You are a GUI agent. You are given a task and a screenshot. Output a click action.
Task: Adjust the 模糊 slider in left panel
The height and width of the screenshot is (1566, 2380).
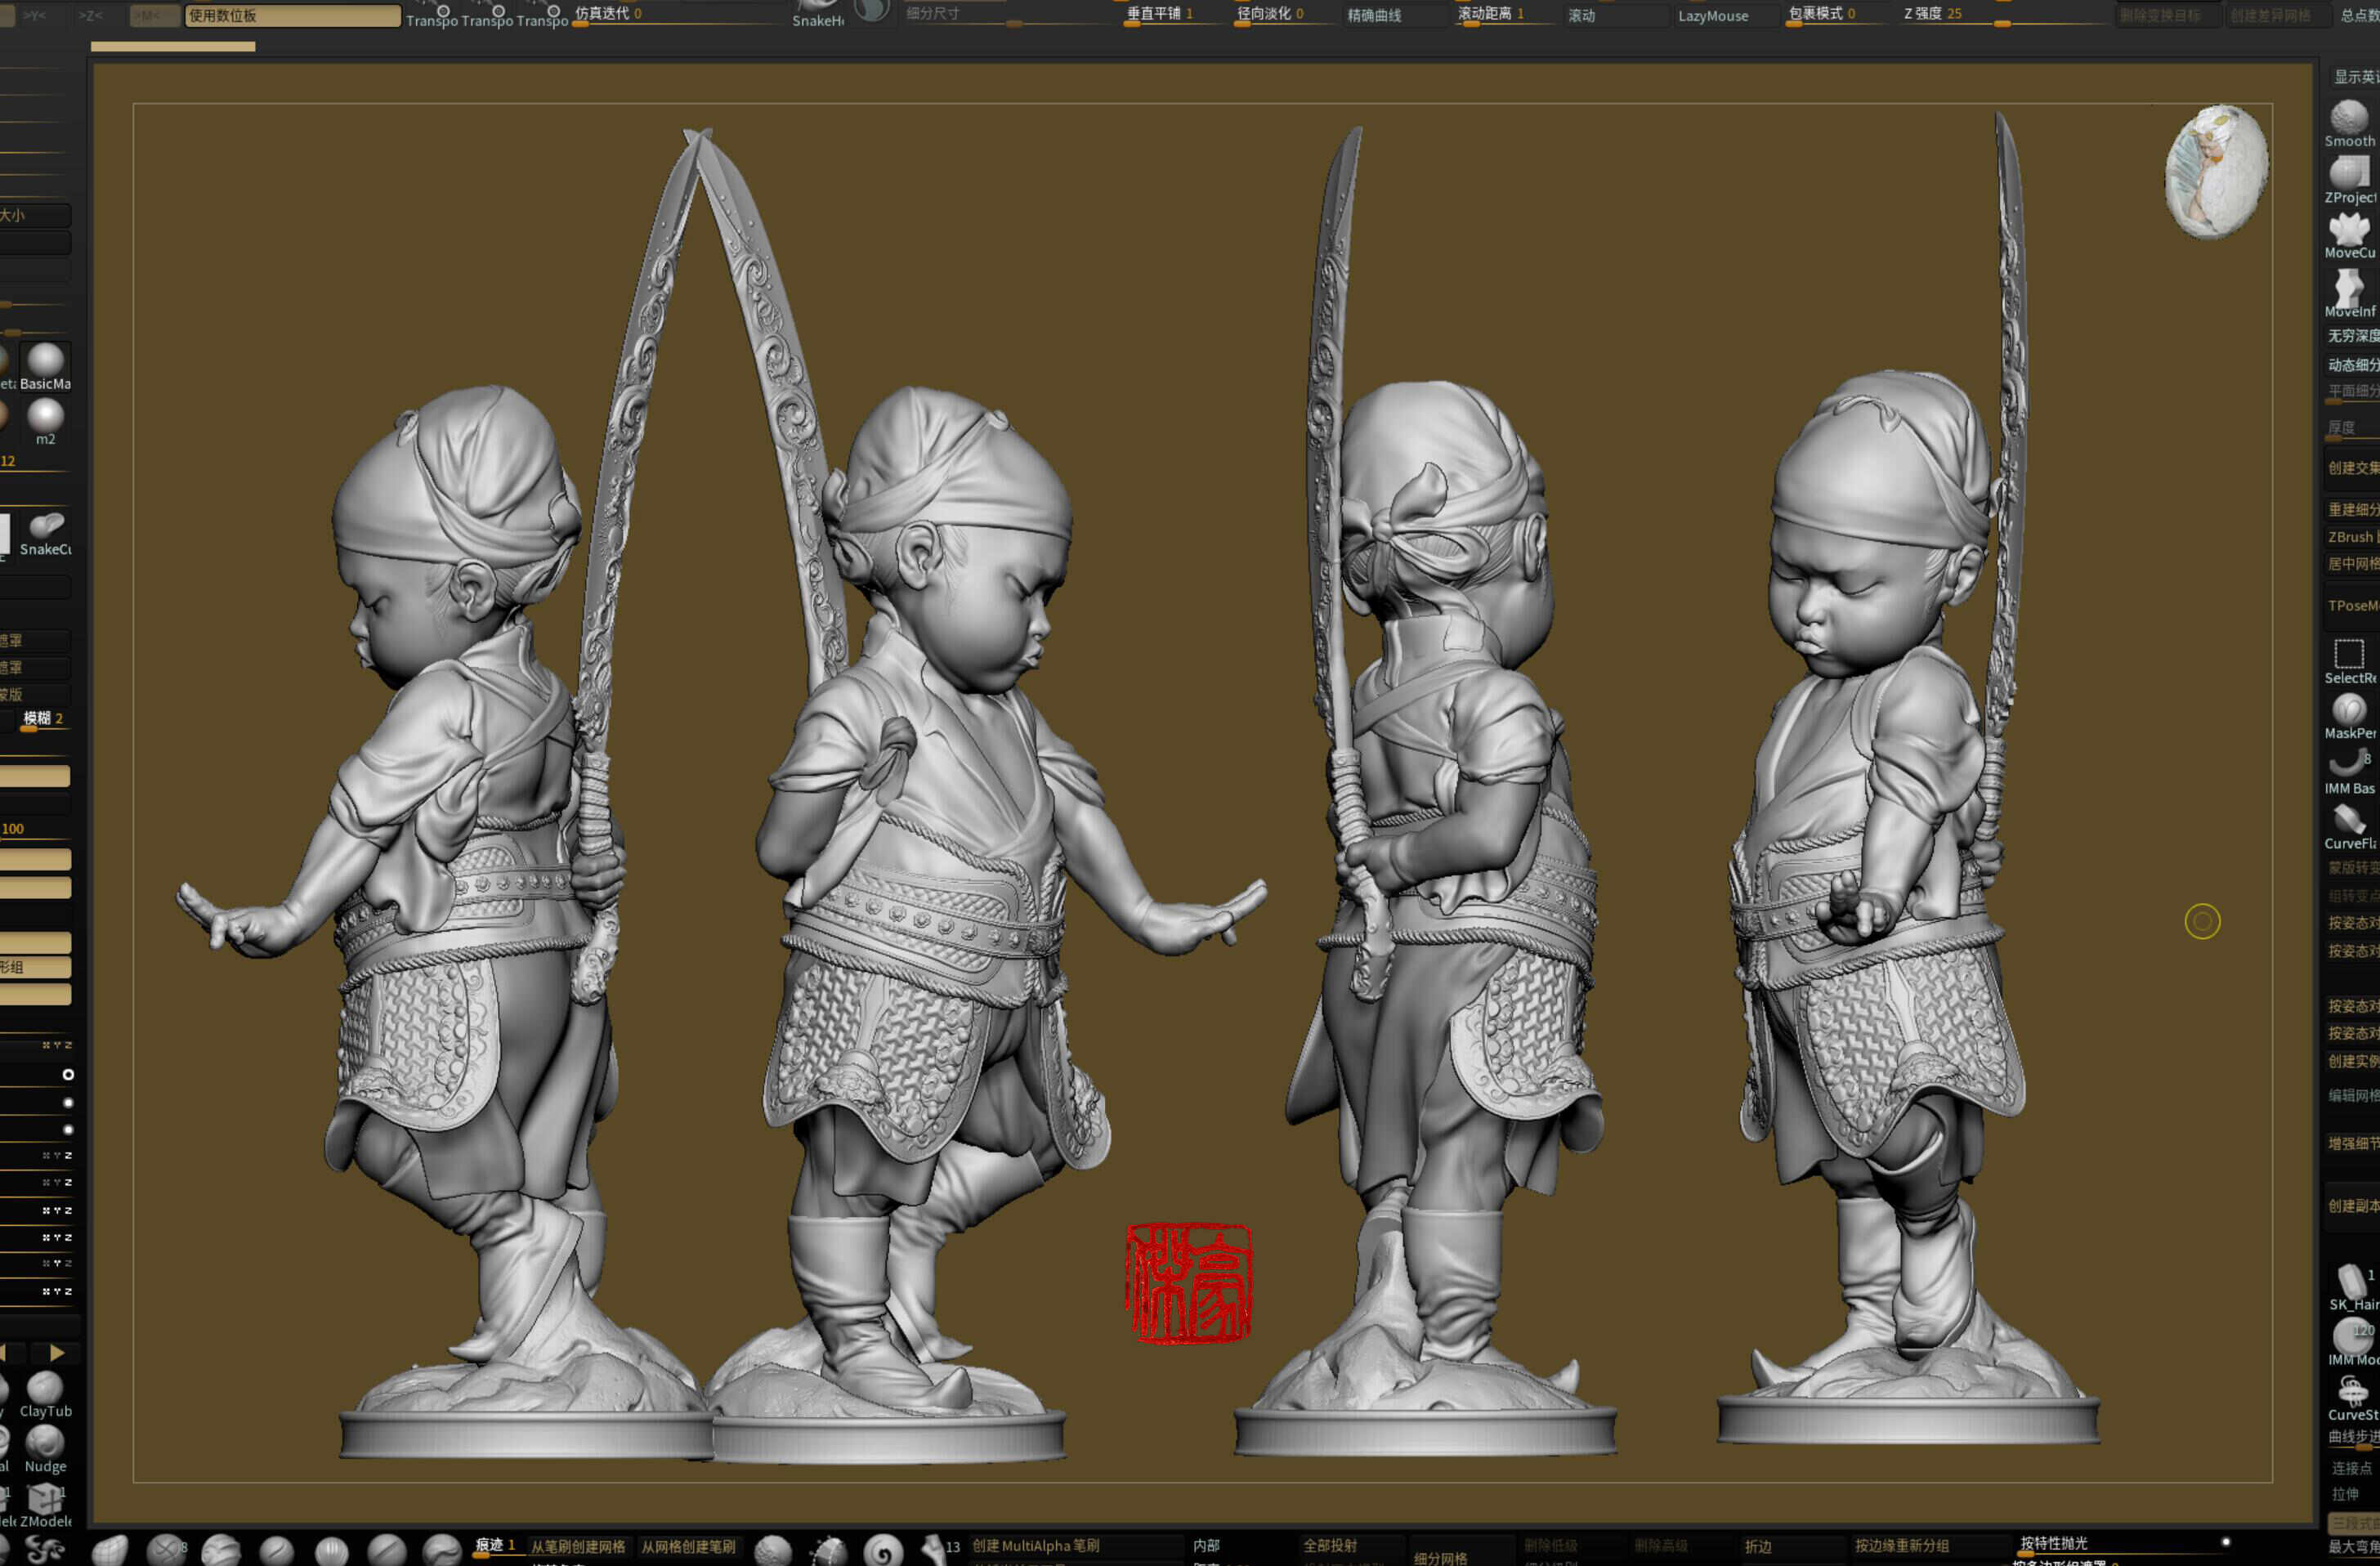[x=44, y=720]
